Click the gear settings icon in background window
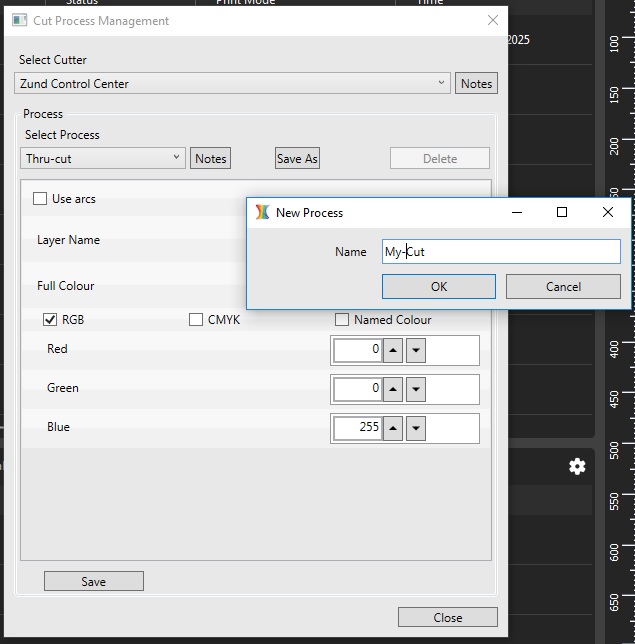This screenshot has width=635, height=644. click(577, 467)
